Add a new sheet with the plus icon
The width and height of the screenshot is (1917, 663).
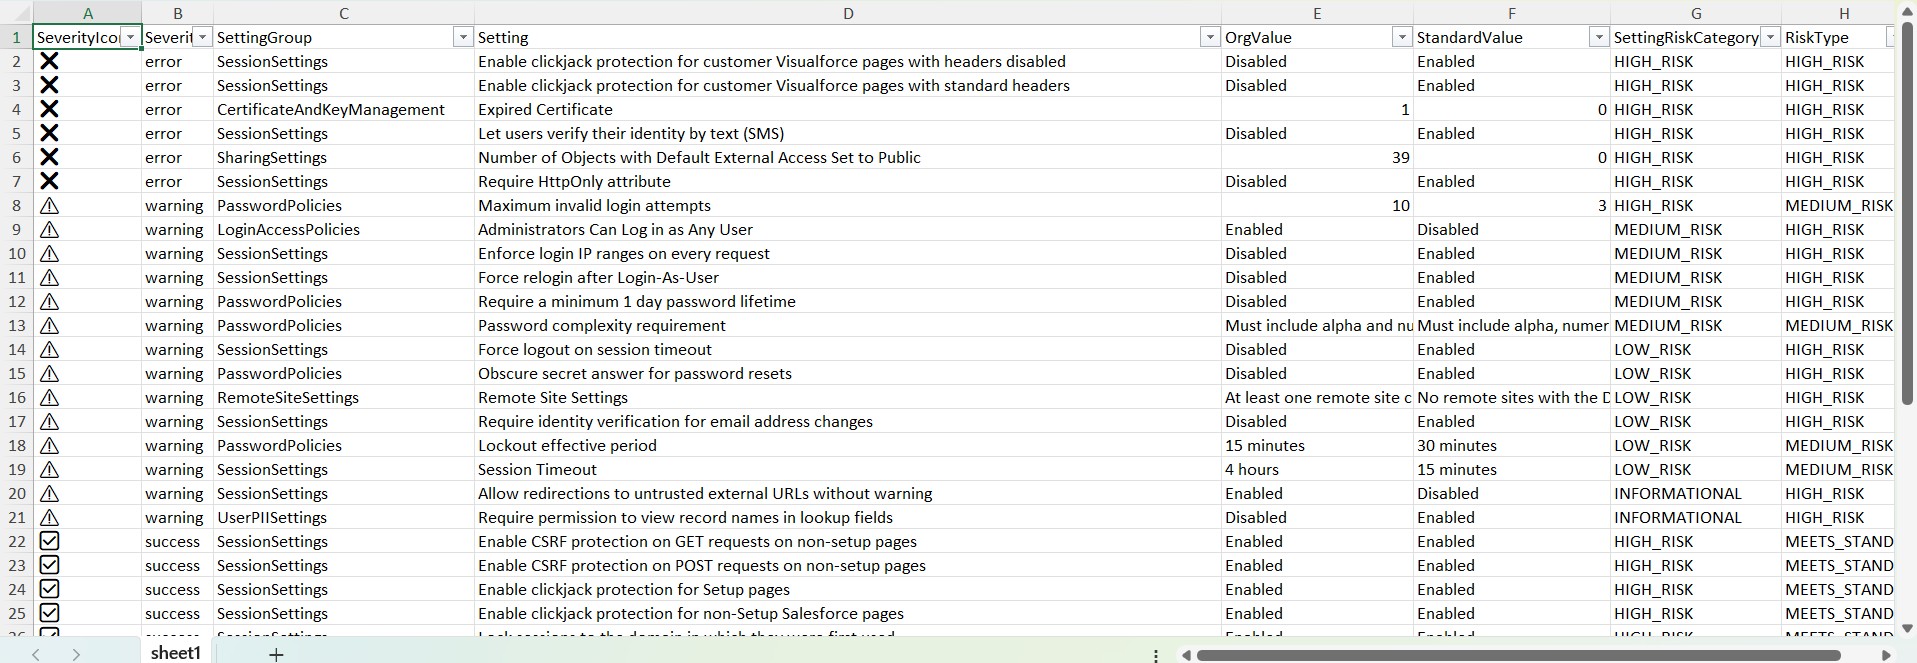click(276, 654)
